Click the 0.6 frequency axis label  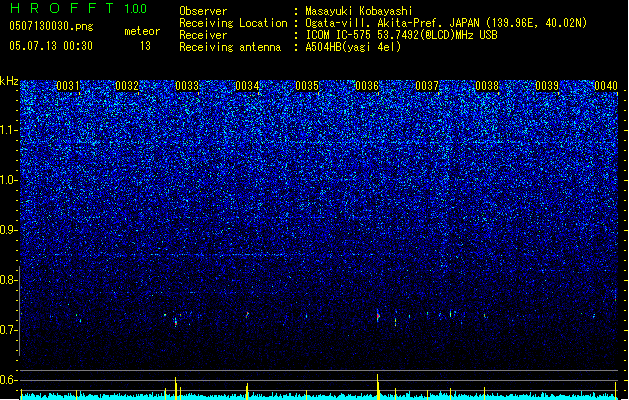[8, 380]
